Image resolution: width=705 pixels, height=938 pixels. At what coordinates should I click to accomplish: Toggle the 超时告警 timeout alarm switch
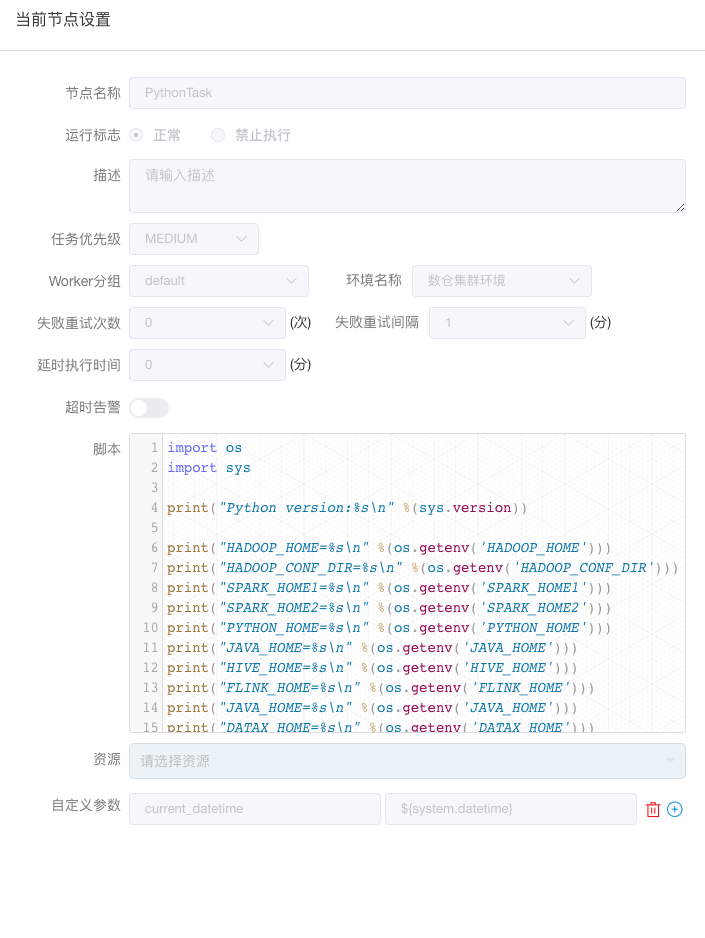[x=149, y=408]
